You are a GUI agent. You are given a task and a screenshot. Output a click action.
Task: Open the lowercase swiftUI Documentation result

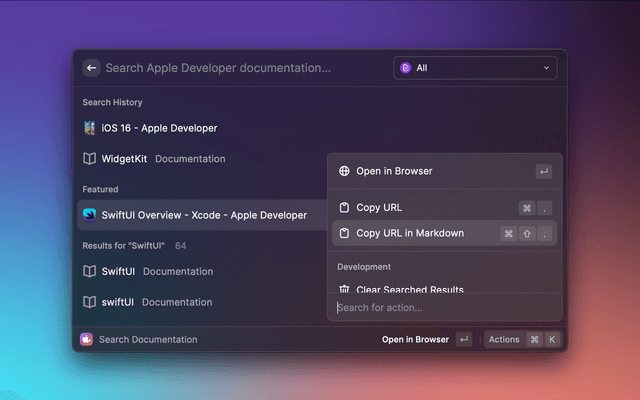160,301
